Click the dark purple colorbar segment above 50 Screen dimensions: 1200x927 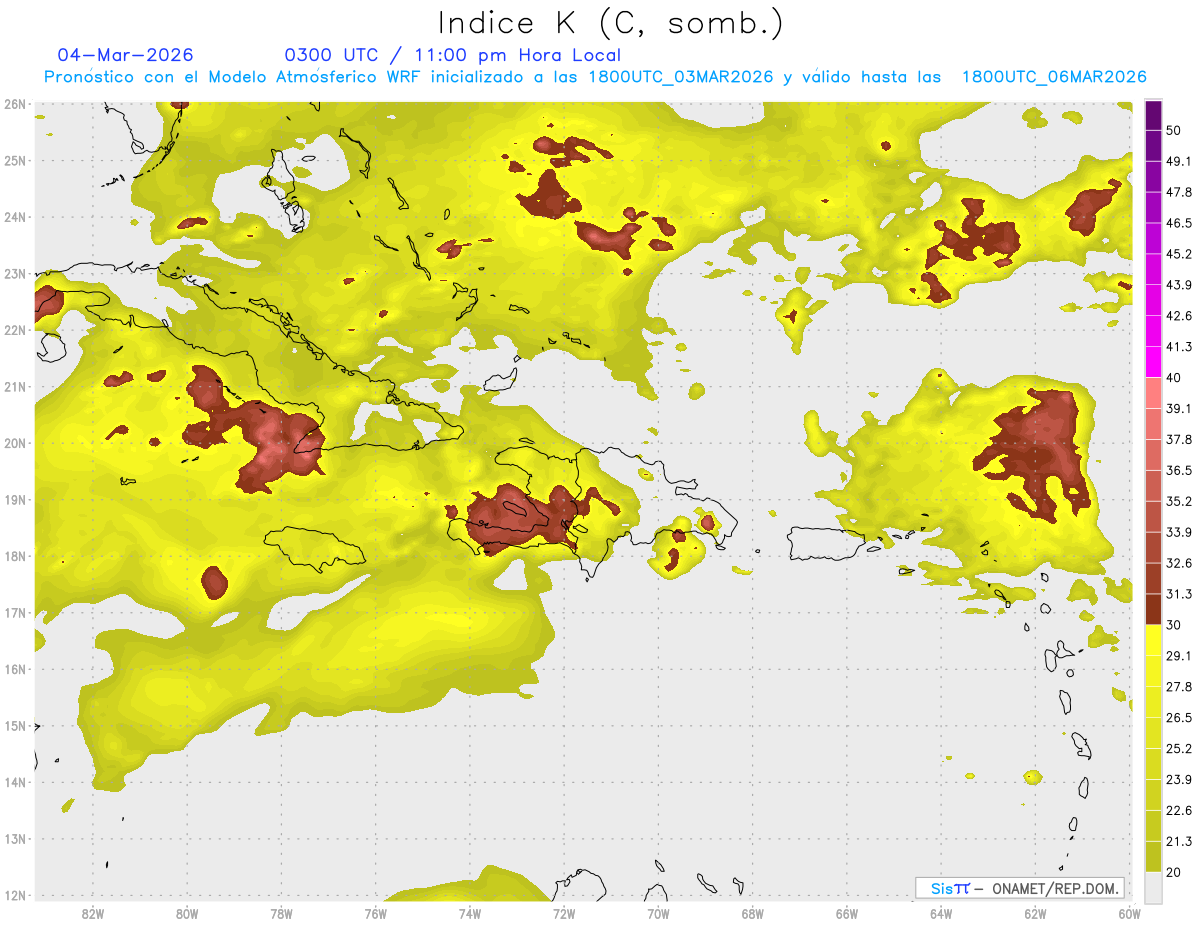1153,115
